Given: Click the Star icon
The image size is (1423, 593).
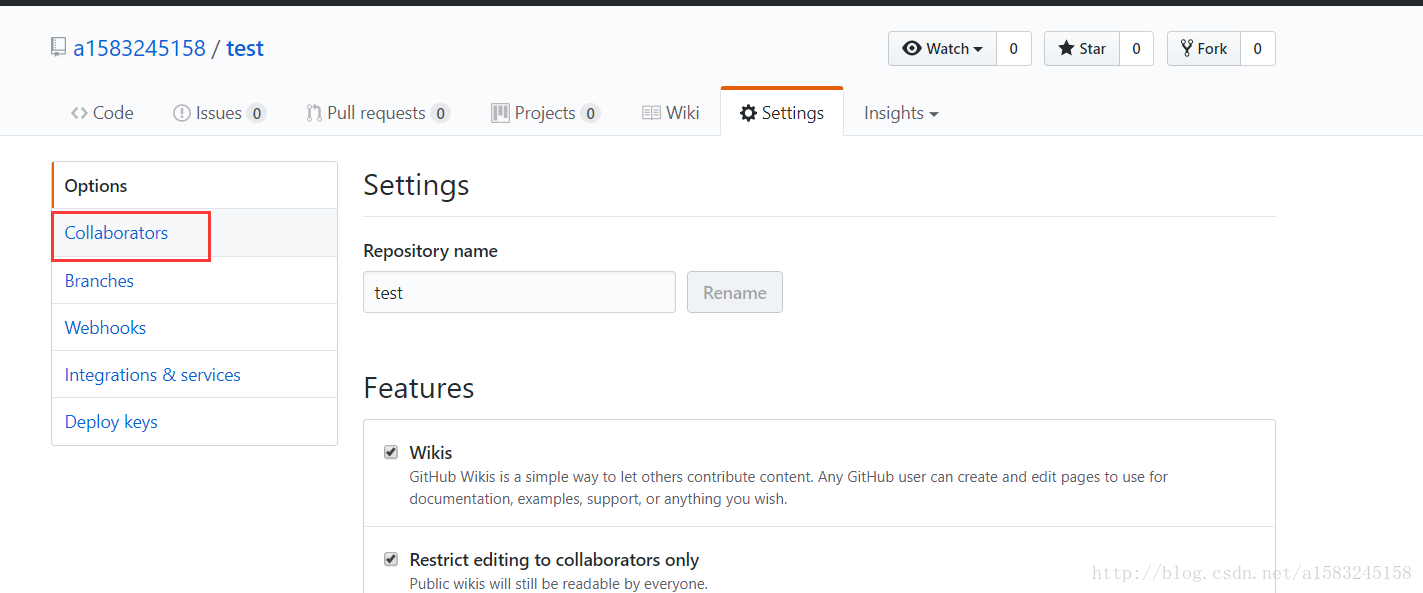Looking at the screenshot, I should pyautogui.click(x=1066, y=48).
